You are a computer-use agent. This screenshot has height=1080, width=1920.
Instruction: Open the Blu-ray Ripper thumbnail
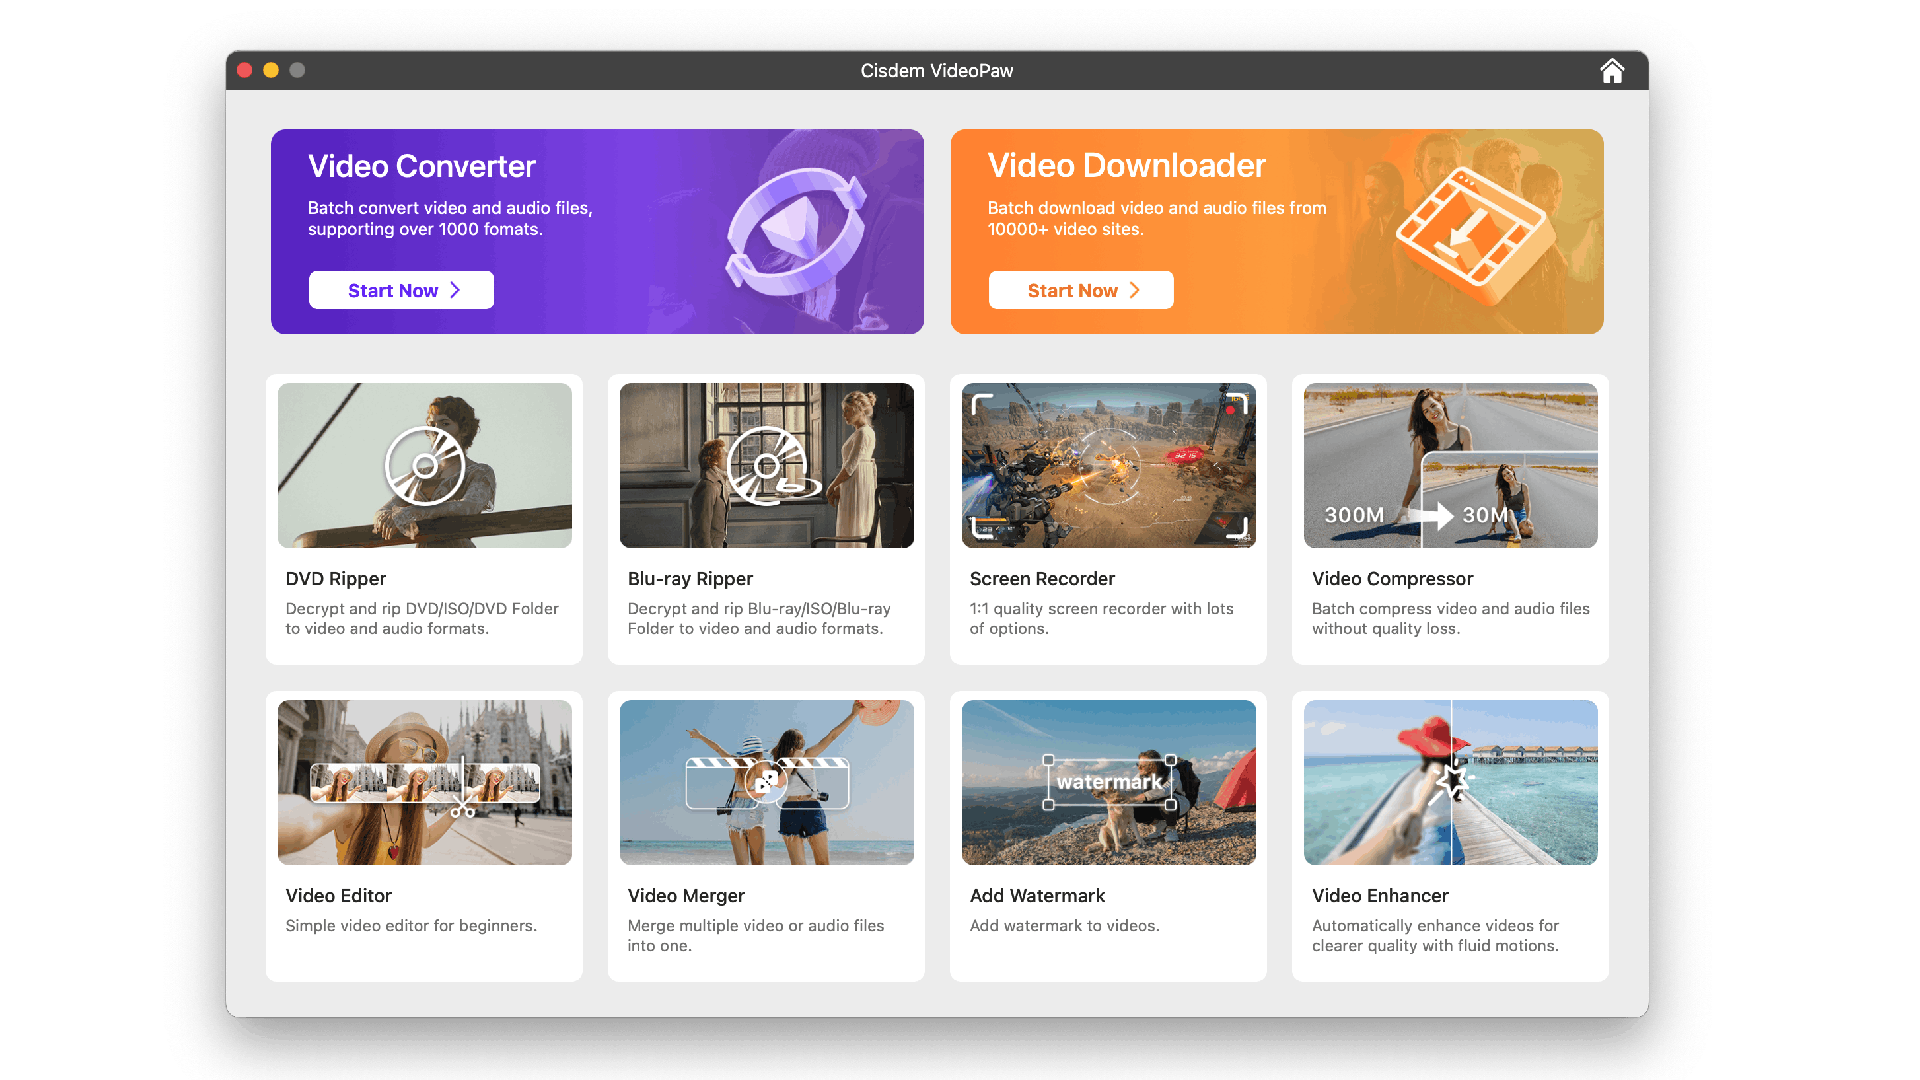tap(767, 465)
